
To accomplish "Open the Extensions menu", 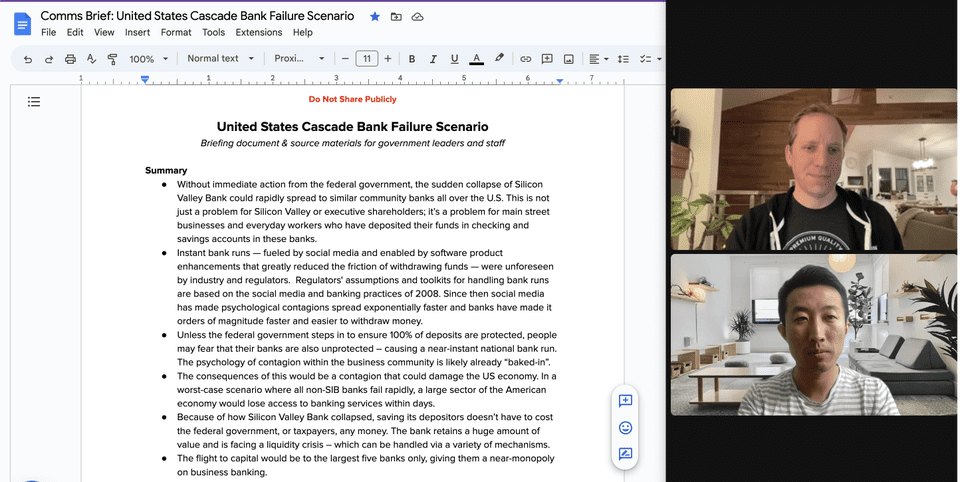I will pyautogui.click(x=258, y=32).
